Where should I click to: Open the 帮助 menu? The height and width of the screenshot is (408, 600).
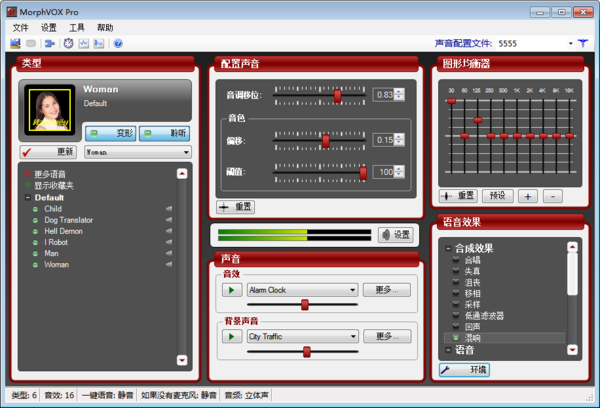tap(105, 28)
